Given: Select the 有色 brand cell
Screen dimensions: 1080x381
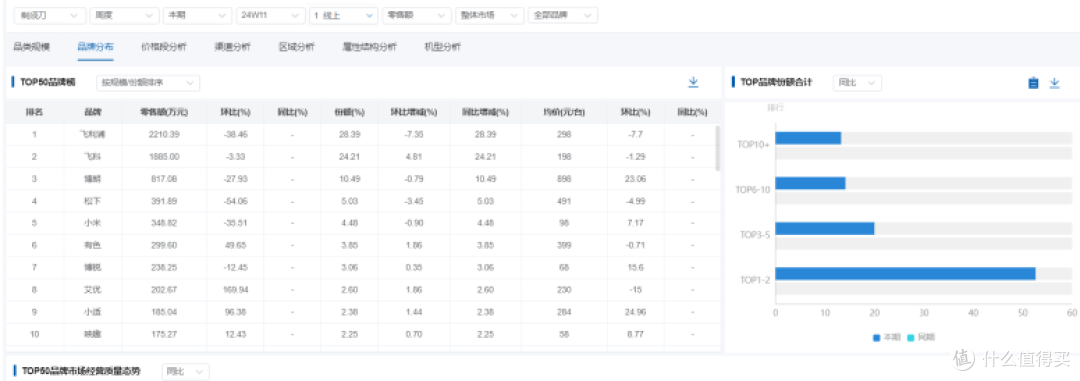Looking at the screenshot, I should (92, 245).
